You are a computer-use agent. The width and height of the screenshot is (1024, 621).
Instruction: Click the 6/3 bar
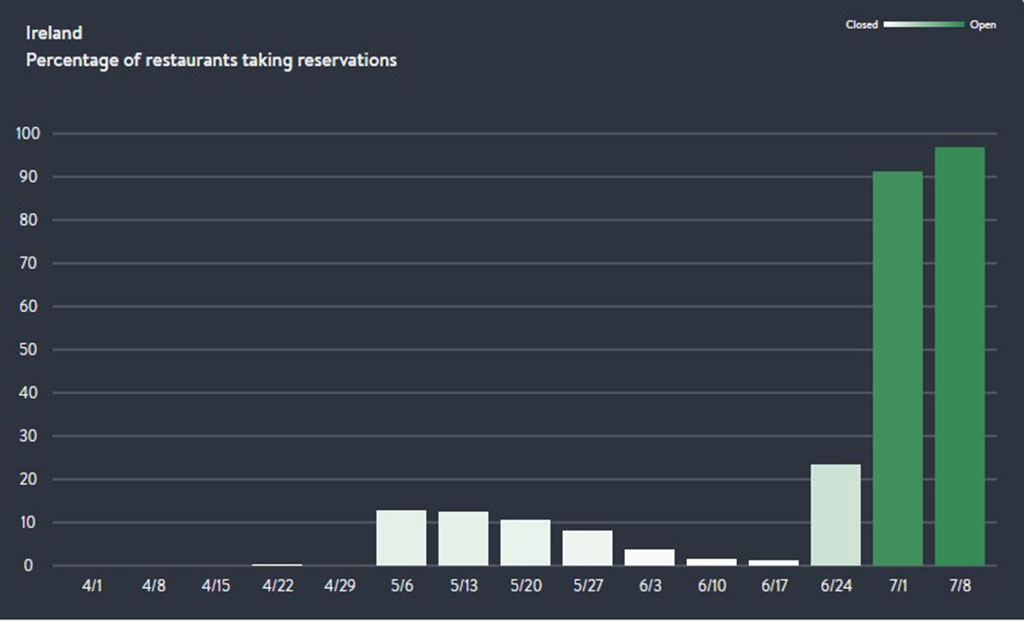point(649,557)
